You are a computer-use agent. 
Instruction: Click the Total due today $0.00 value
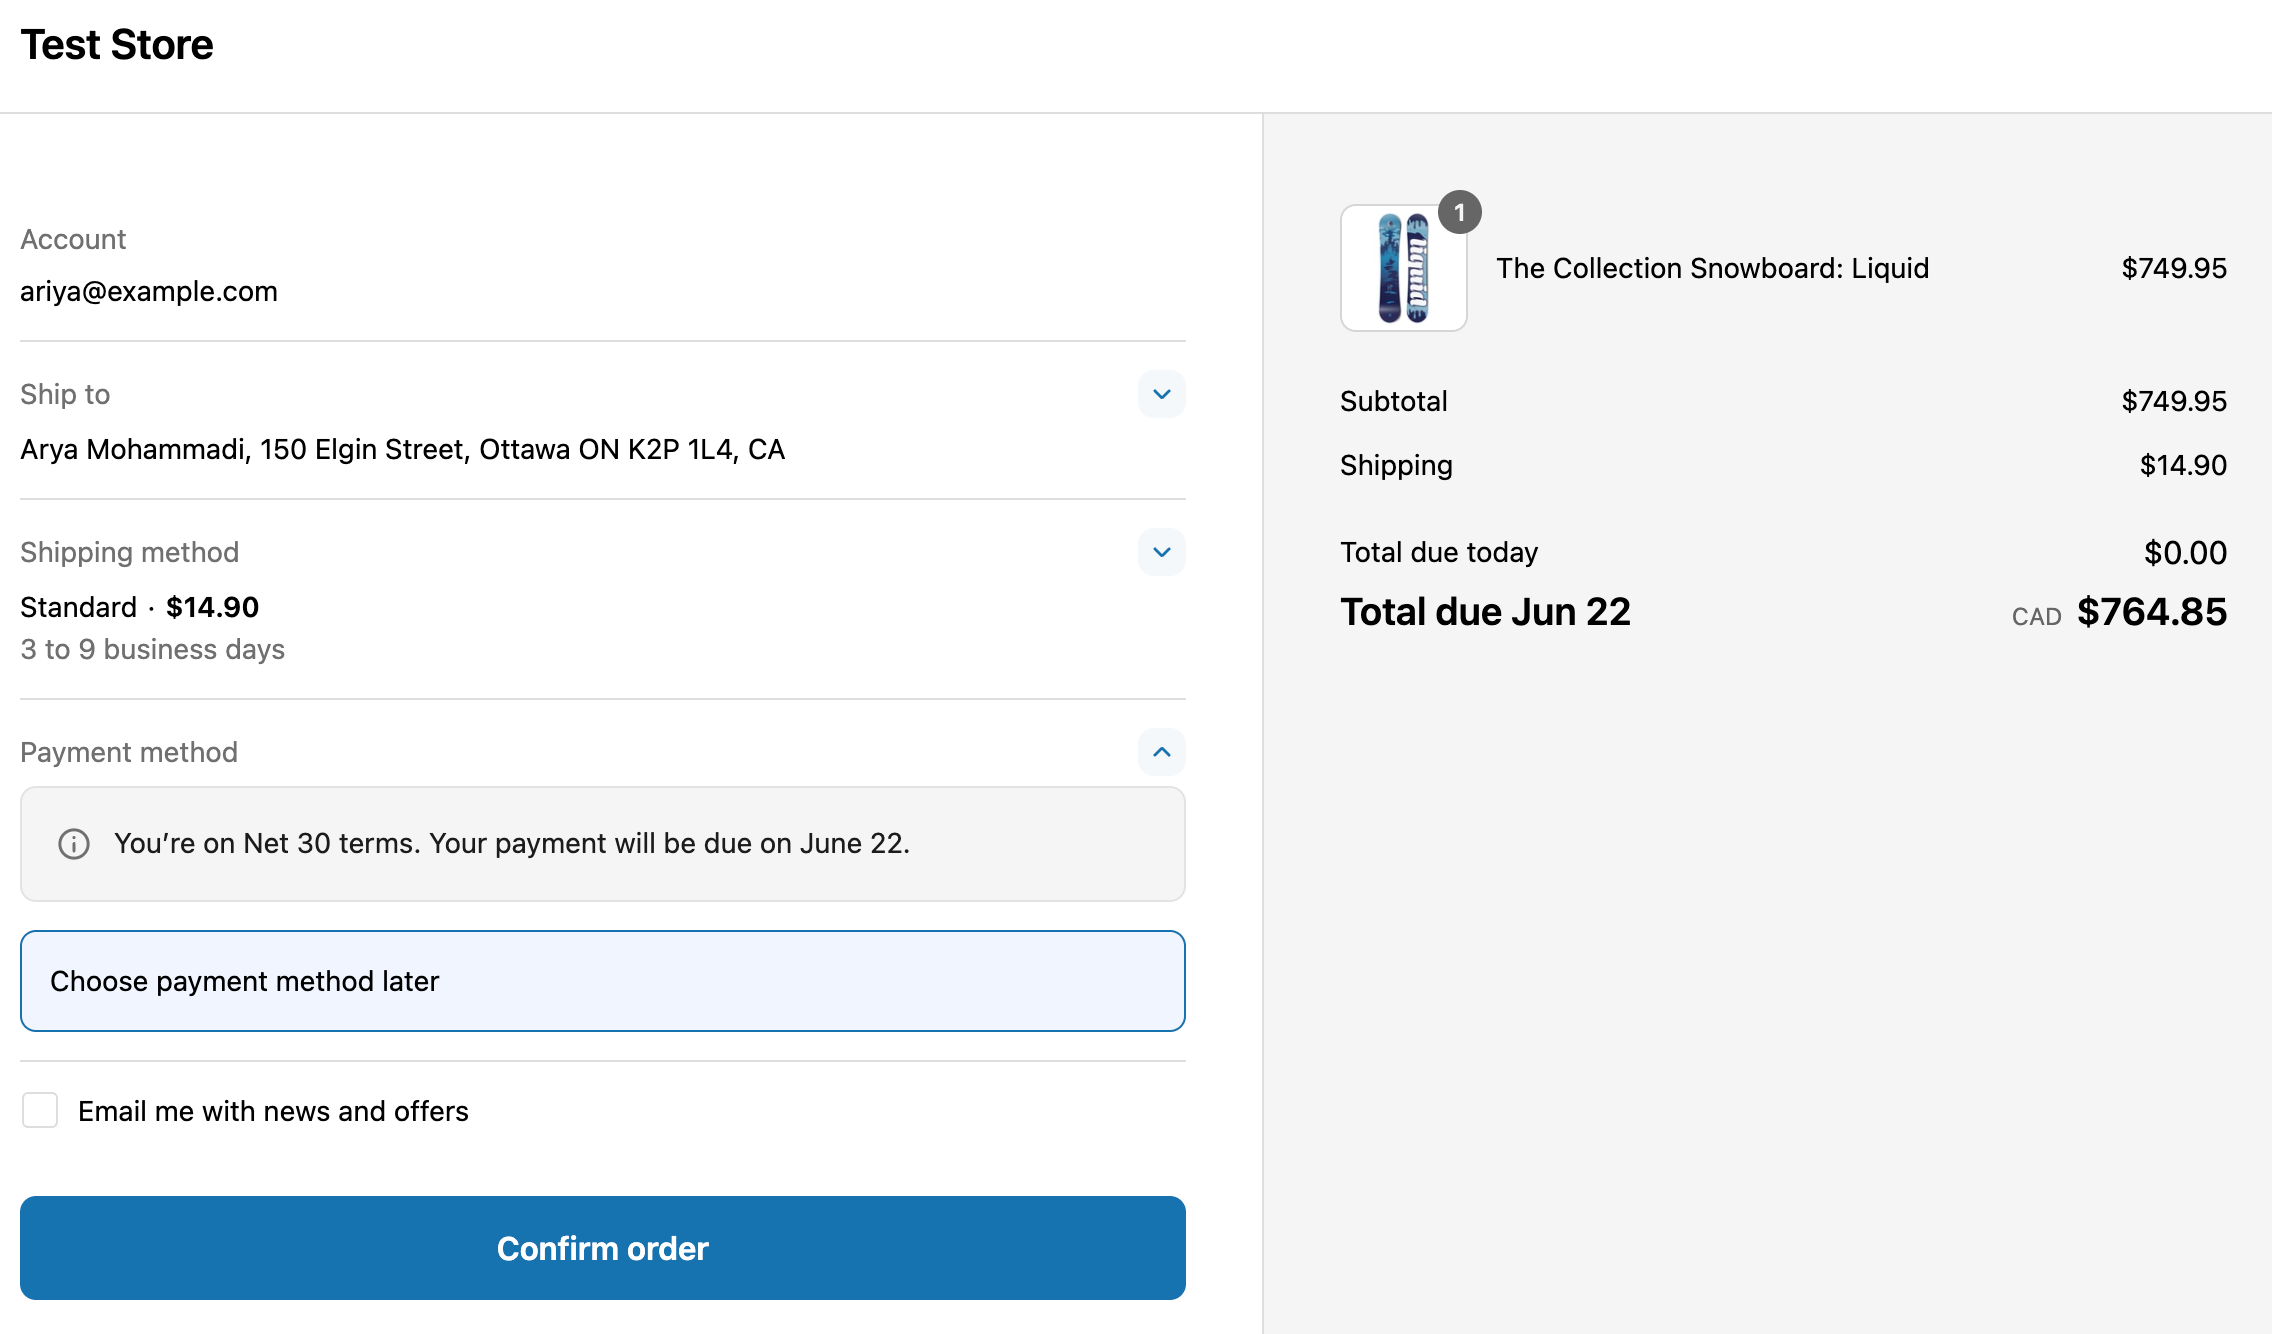pyautogui.click(x=2185, y=552)
